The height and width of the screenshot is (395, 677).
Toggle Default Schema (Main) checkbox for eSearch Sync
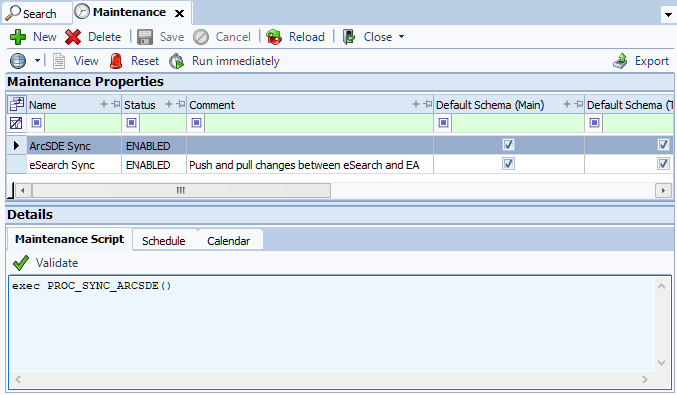pyautogui.click(x=509, y=164)
